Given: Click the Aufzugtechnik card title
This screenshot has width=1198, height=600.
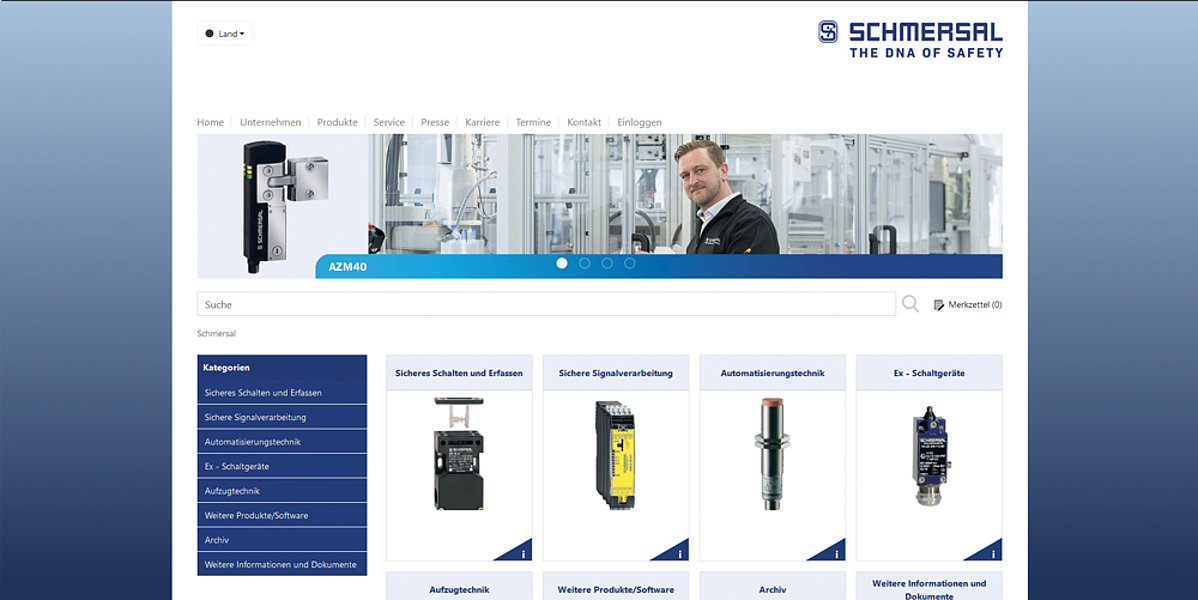Looking at the screenshot, I should pos(459,589).
